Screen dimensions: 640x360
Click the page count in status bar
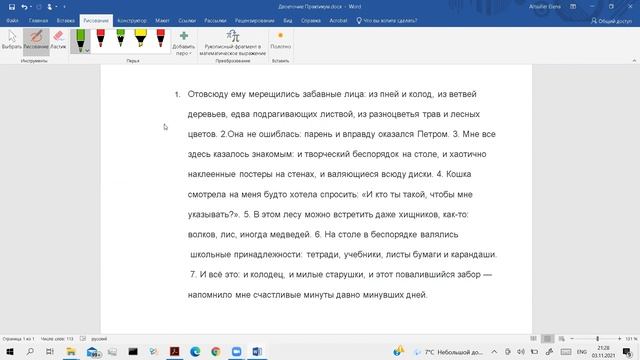(x=18, y=339)
